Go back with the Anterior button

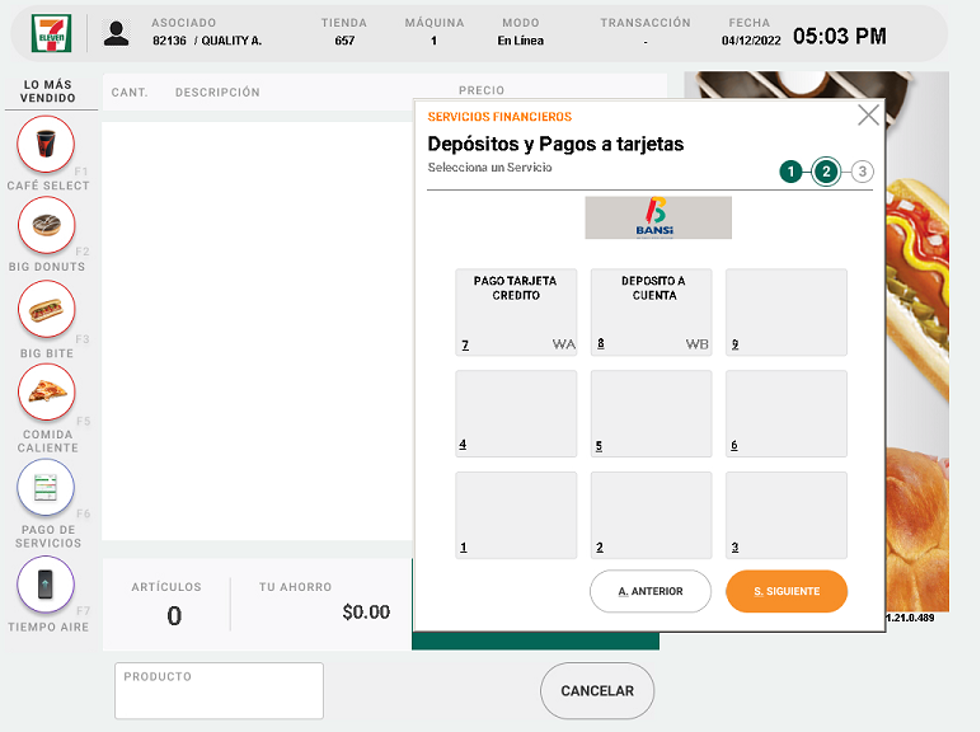pos(650,591)
